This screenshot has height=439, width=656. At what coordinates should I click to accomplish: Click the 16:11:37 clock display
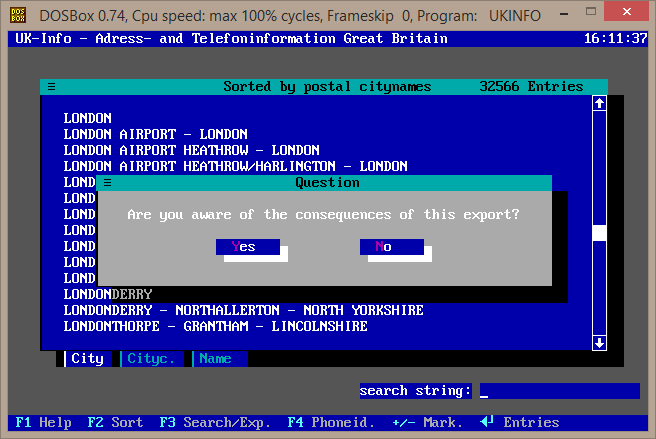tap(615, 39)
